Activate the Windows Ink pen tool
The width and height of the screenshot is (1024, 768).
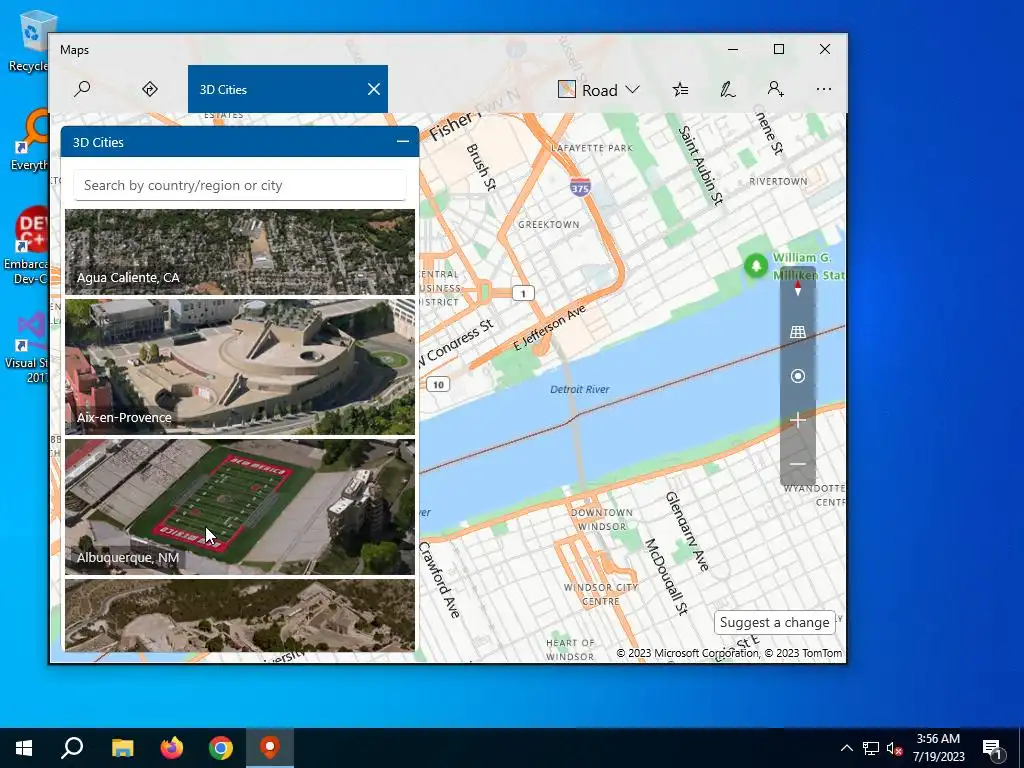pyautogui.click(x=728, y=89)
